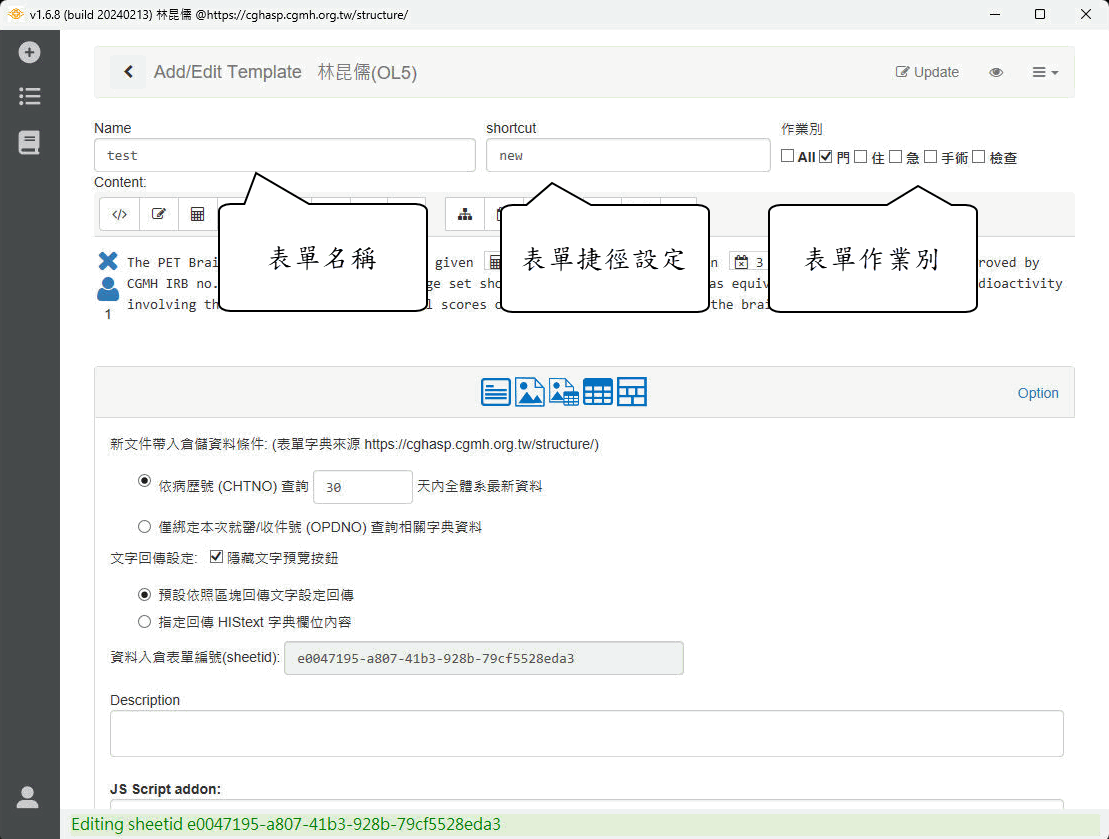1109x839 pixels.
Task: Click the blue X delete icon beside content
Action: click(x=108, y=262)
